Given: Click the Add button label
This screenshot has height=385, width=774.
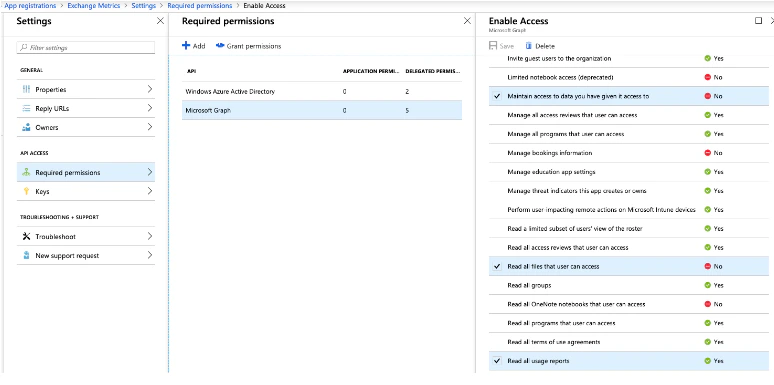Looking at the screenshot, I should point(199,46).
